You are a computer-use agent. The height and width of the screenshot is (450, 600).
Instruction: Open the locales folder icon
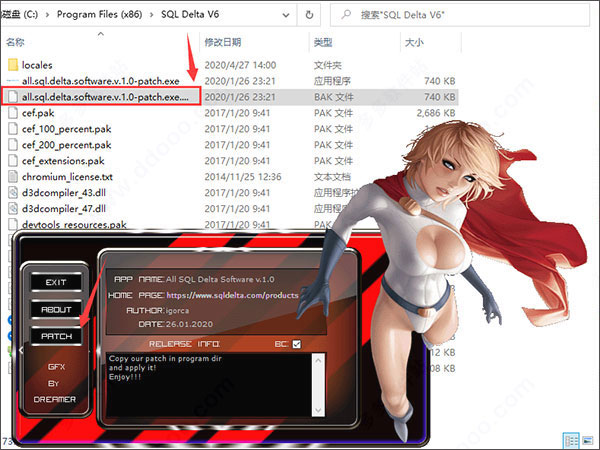pyautogui.click(x=13, y=65)
